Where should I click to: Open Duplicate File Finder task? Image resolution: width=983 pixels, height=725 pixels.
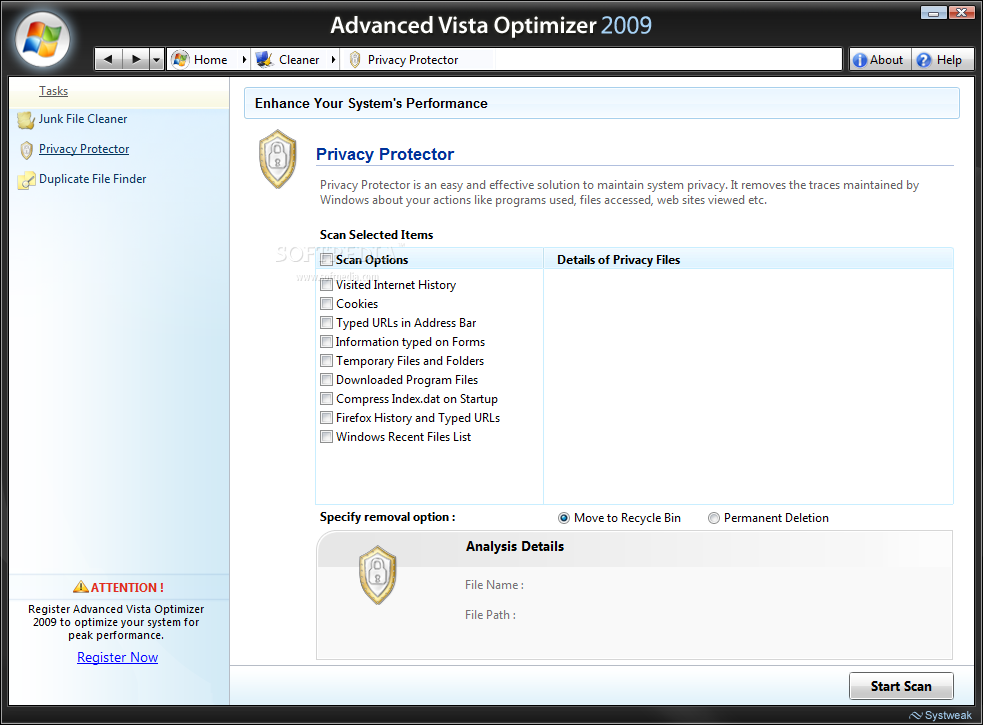92,179
